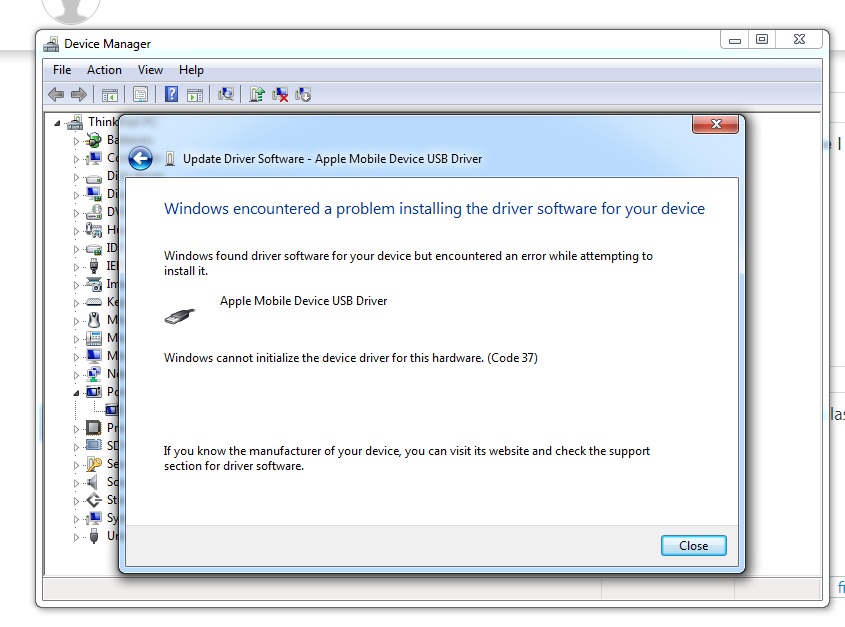Toggle the Show/Hide Action Pane toolbar icon

coord(195,95)
